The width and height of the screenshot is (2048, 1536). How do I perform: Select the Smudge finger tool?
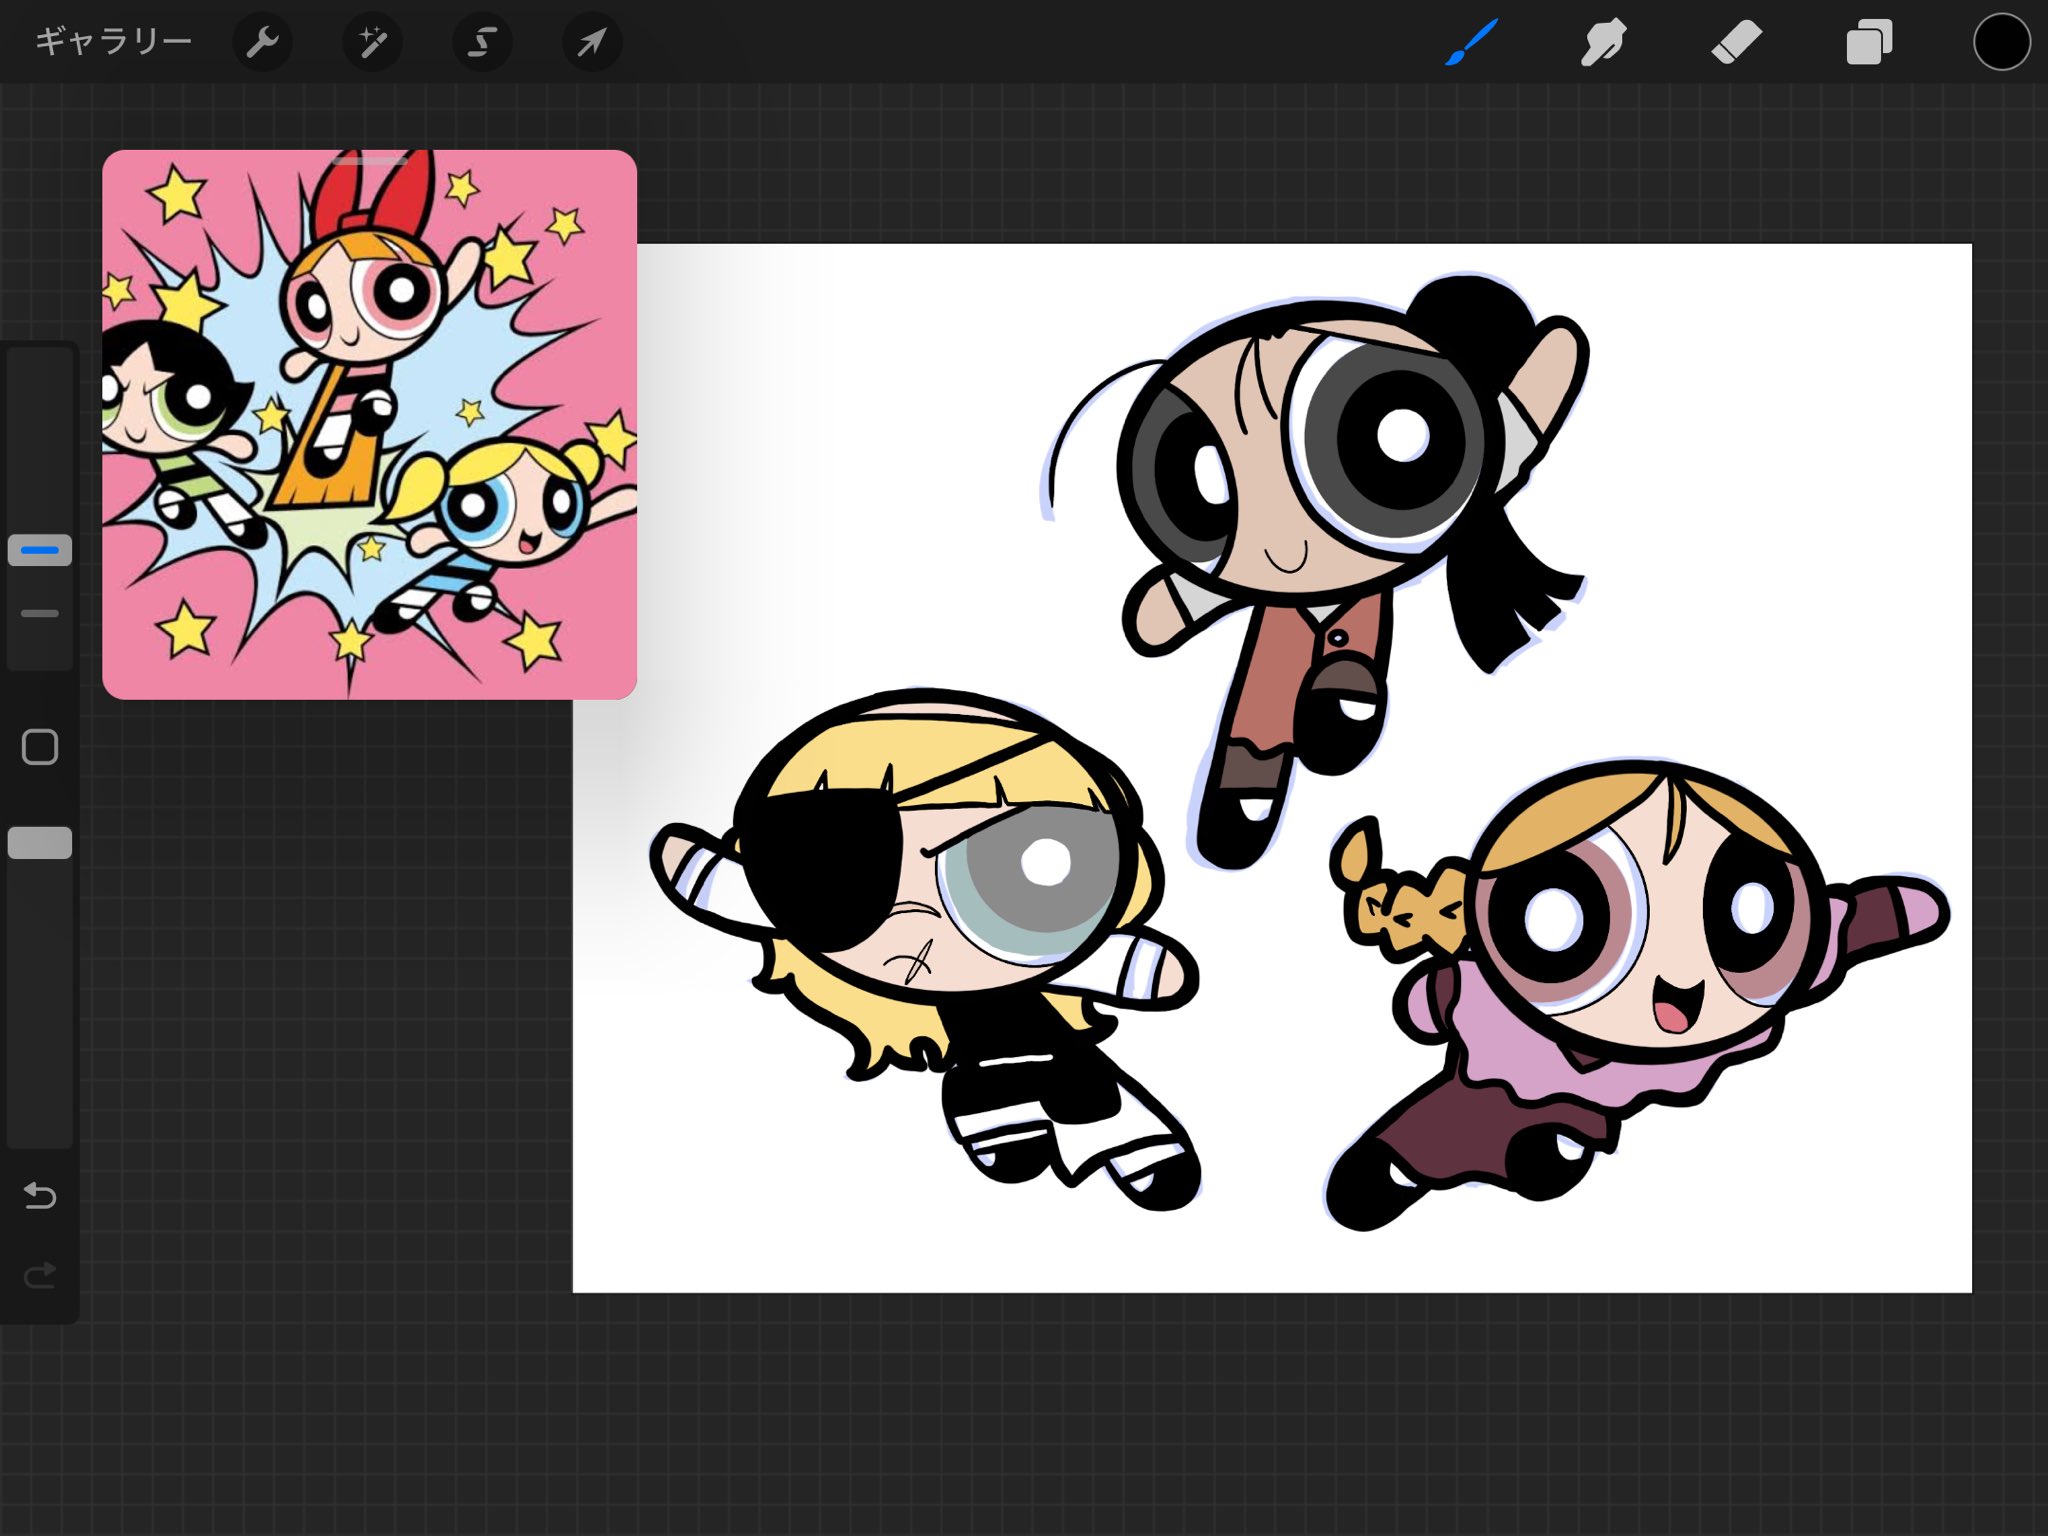(1603, 43)
